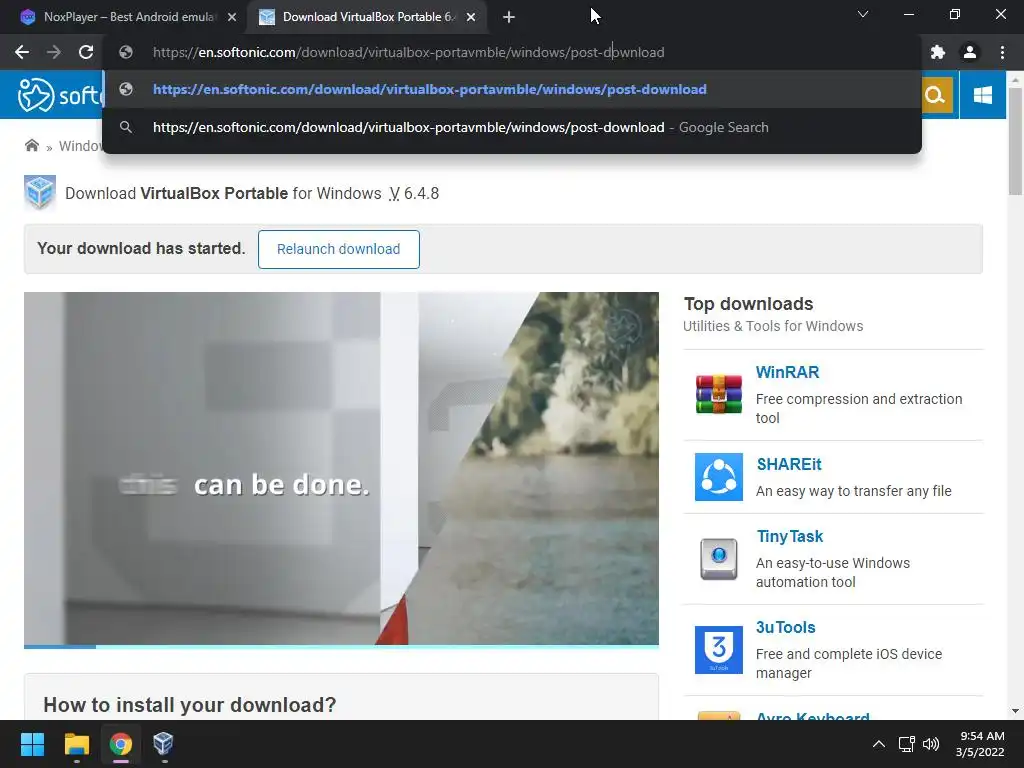Open the WinRAR link
This screenshot has height=768, width=1024.
click(x=787, y=372)
